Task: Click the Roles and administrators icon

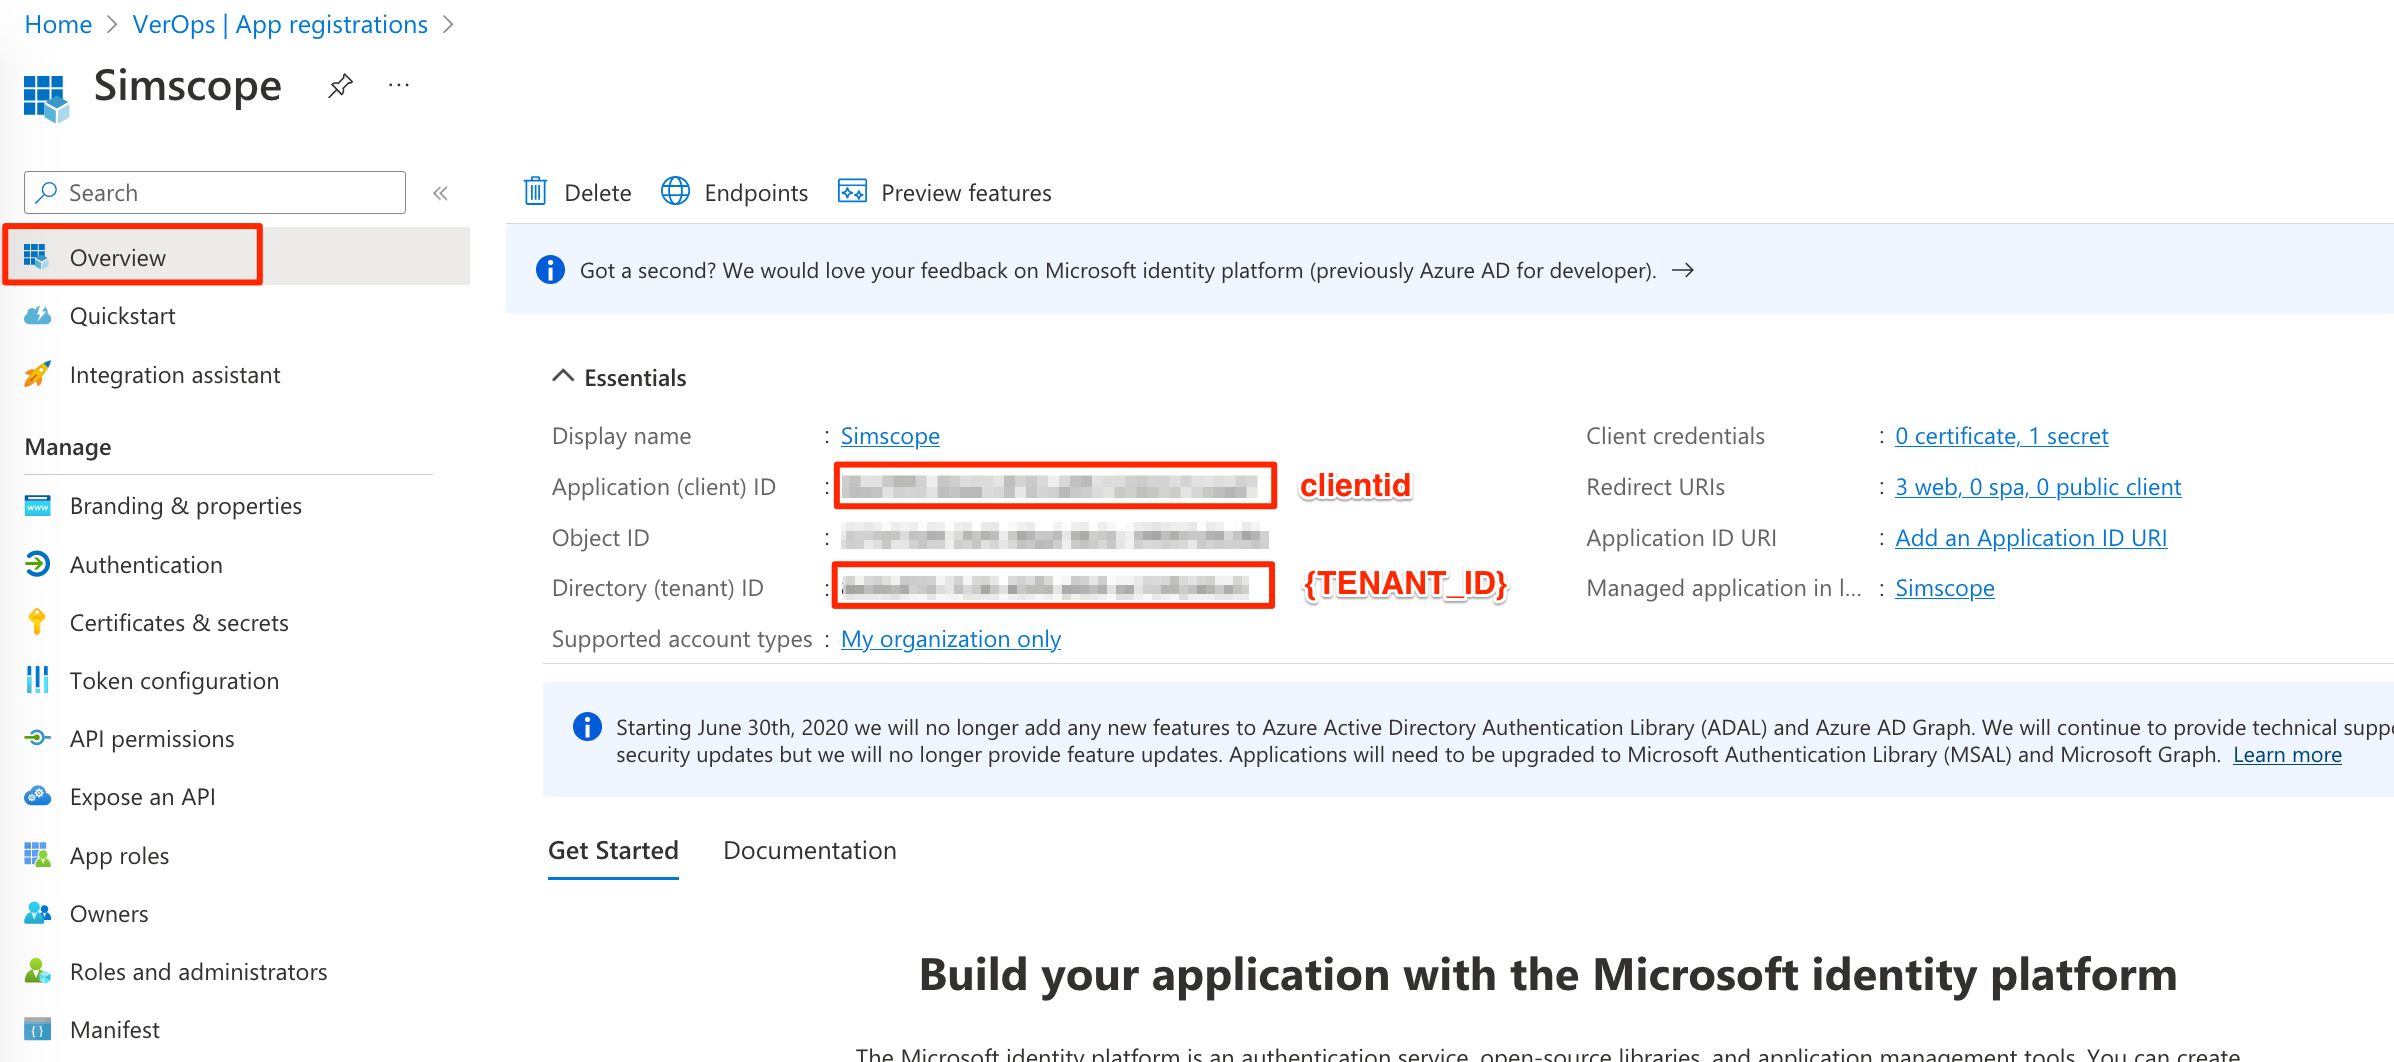Action: tap(37, 972)
